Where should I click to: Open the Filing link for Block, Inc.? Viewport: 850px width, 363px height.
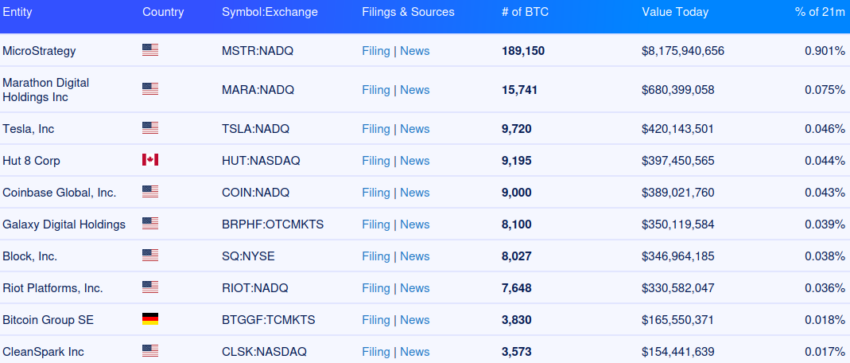point(376,256)
